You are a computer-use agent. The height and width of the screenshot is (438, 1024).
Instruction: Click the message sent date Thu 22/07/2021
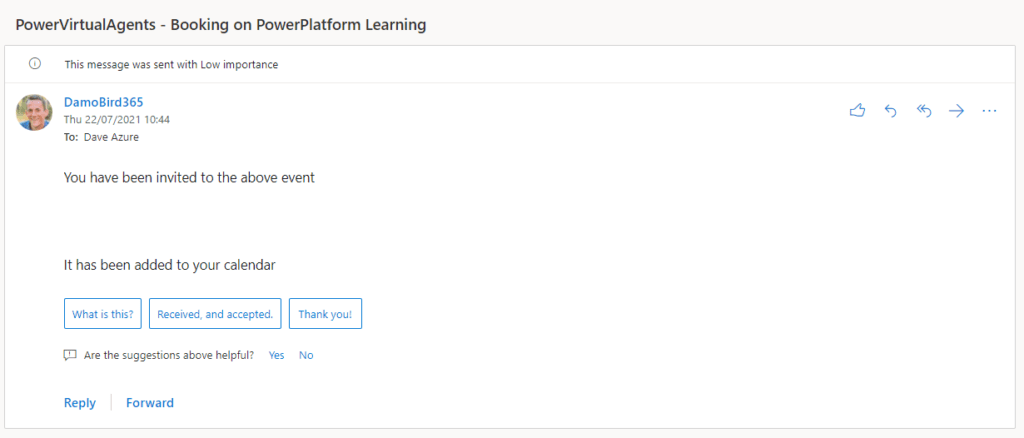point(117,120)
